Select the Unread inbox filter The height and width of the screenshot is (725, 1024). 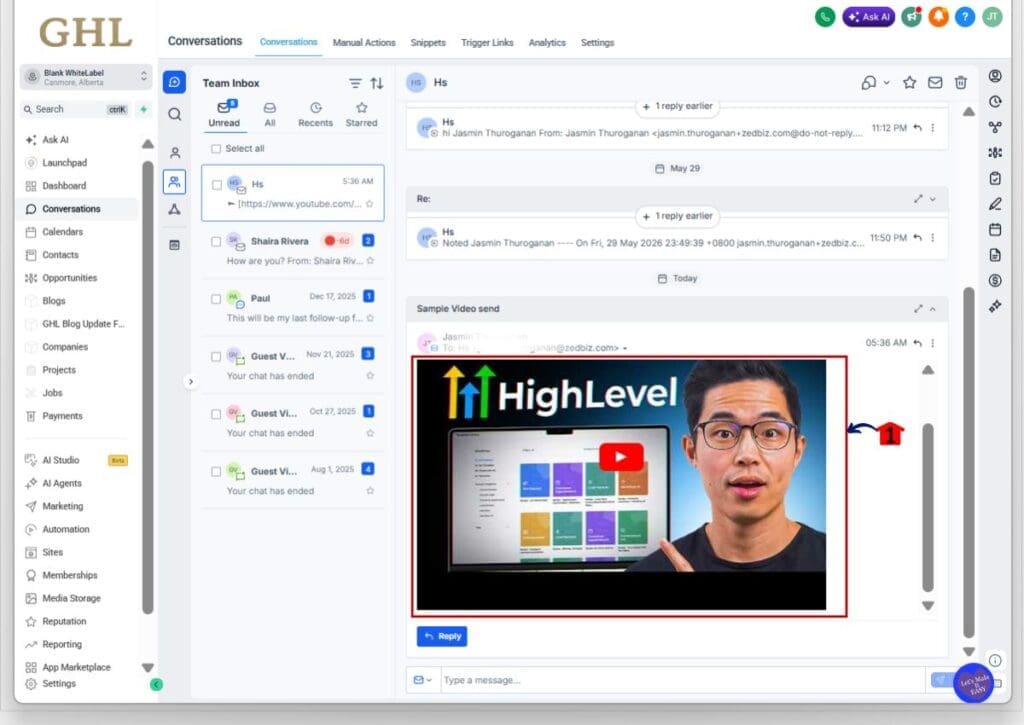pyautogui.click(x=224, y=114)
